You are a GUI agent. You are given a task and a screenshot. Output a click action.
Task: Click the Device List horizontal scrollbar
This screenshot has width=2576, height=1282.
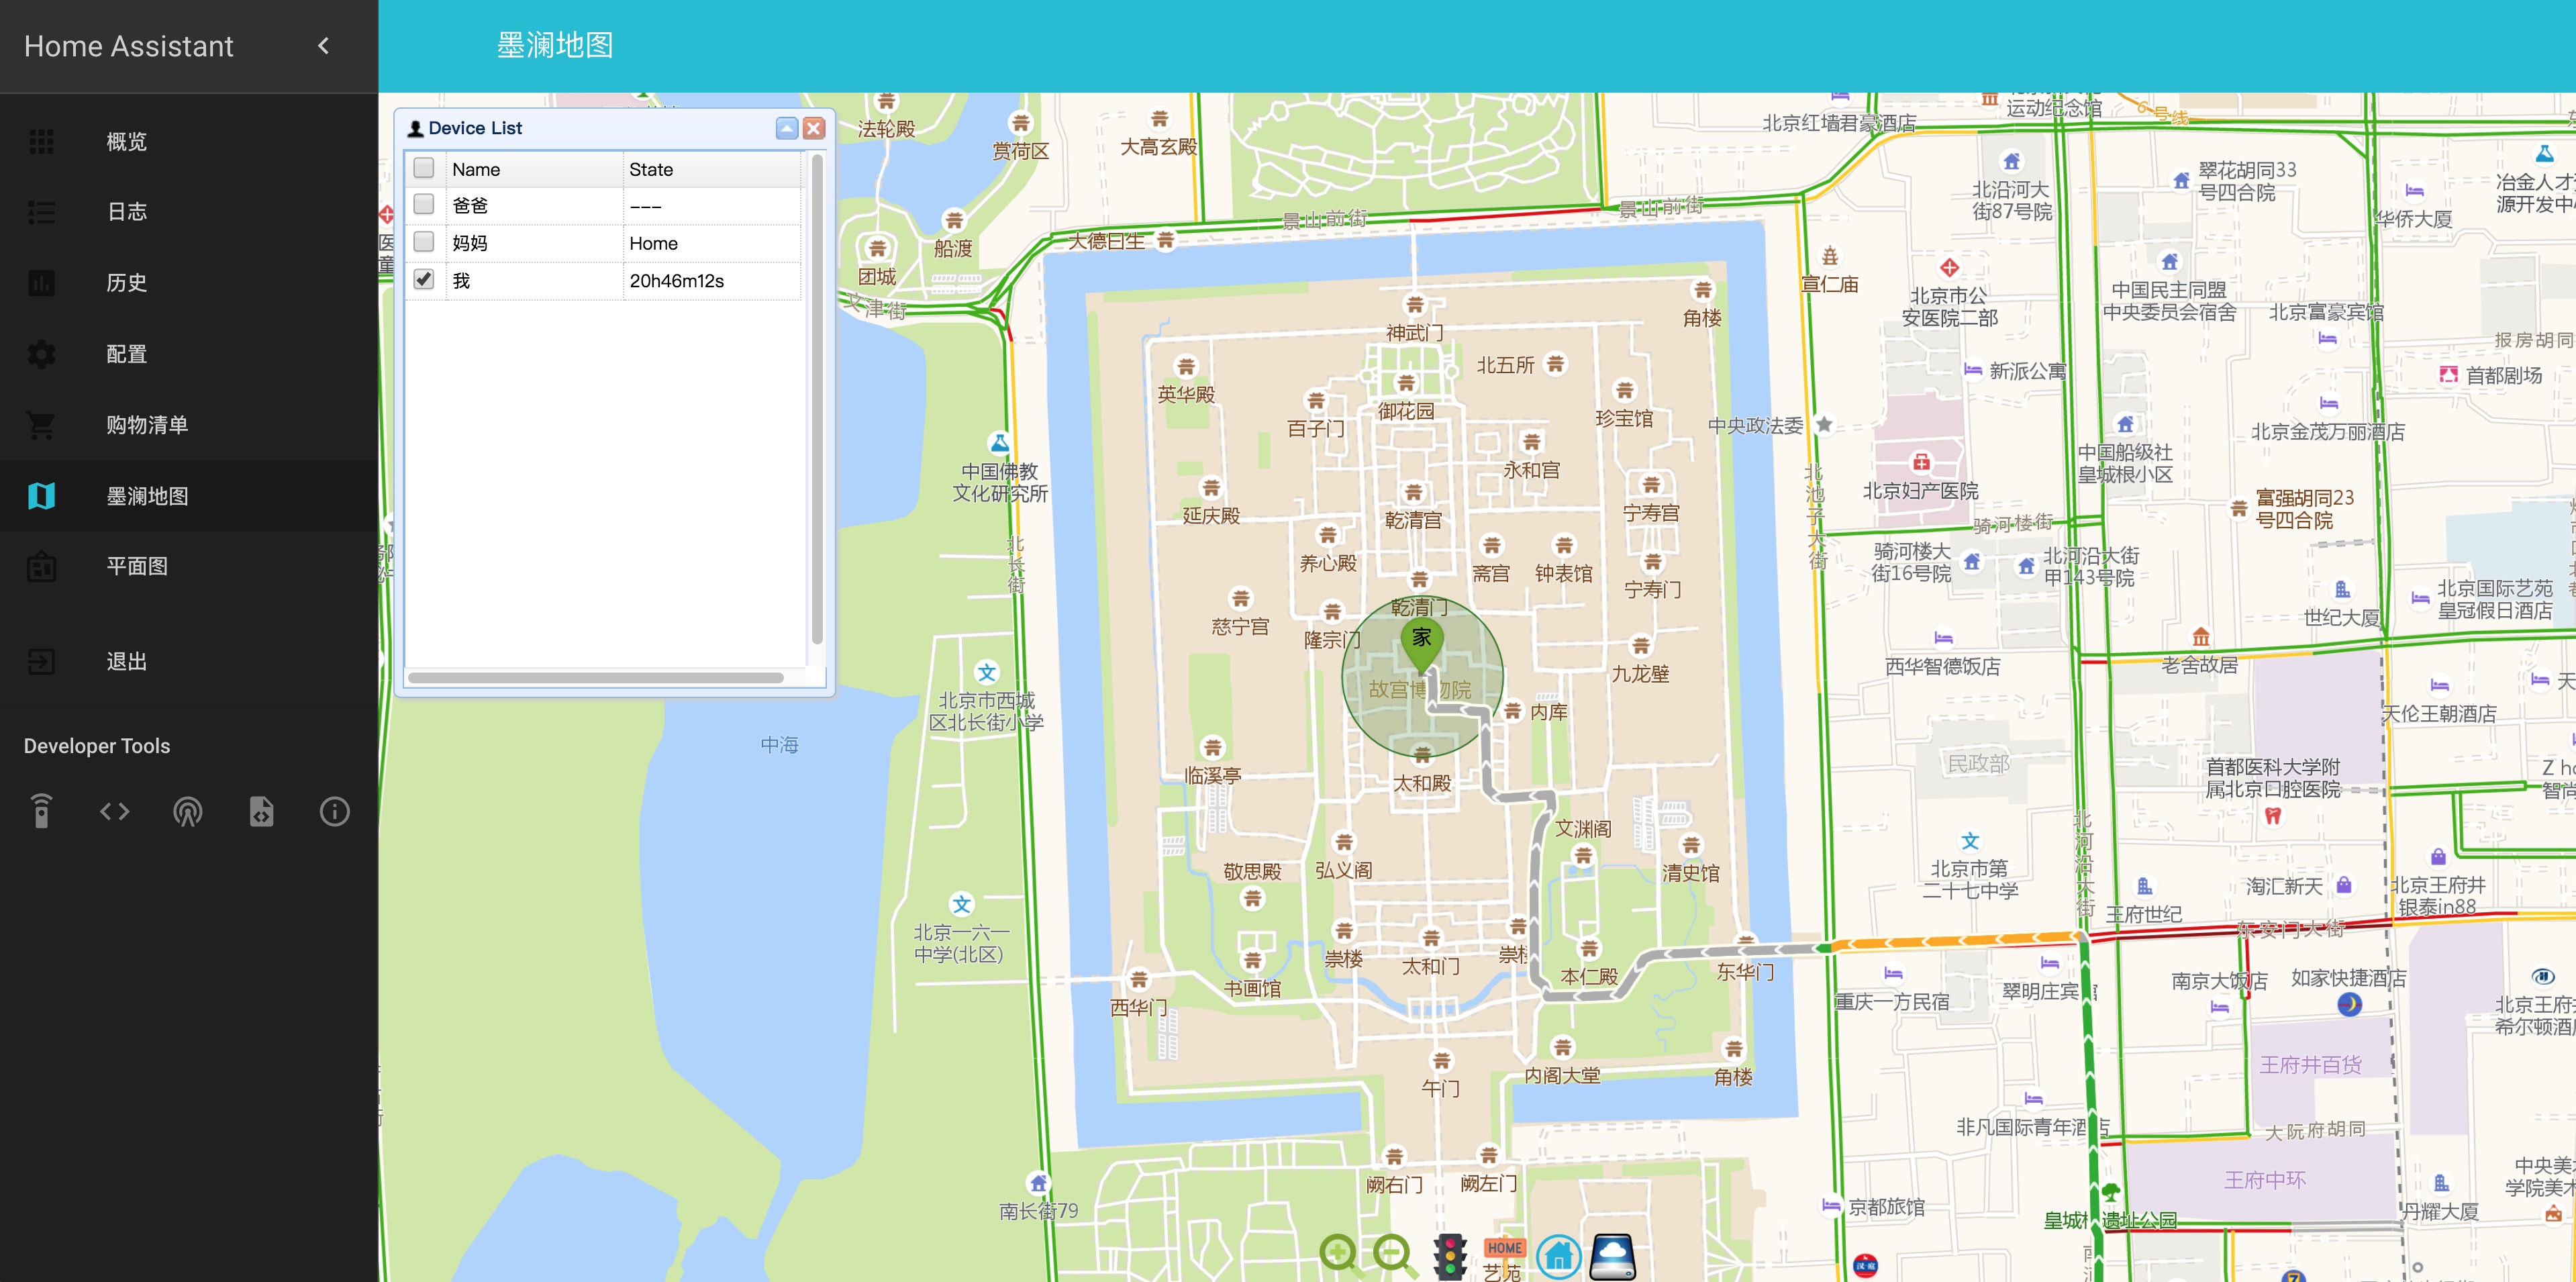pyautogui.click(x=596, y=678)
